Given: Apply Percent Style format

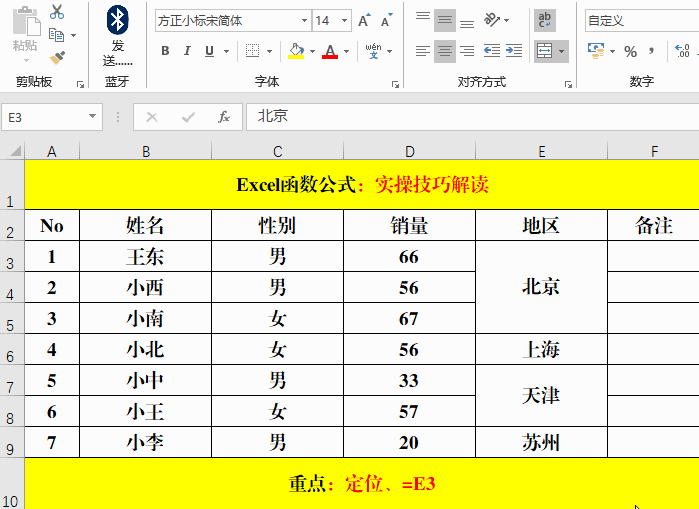Looking at the screenshot, I should pyautogui.click(x=630, y=52).
